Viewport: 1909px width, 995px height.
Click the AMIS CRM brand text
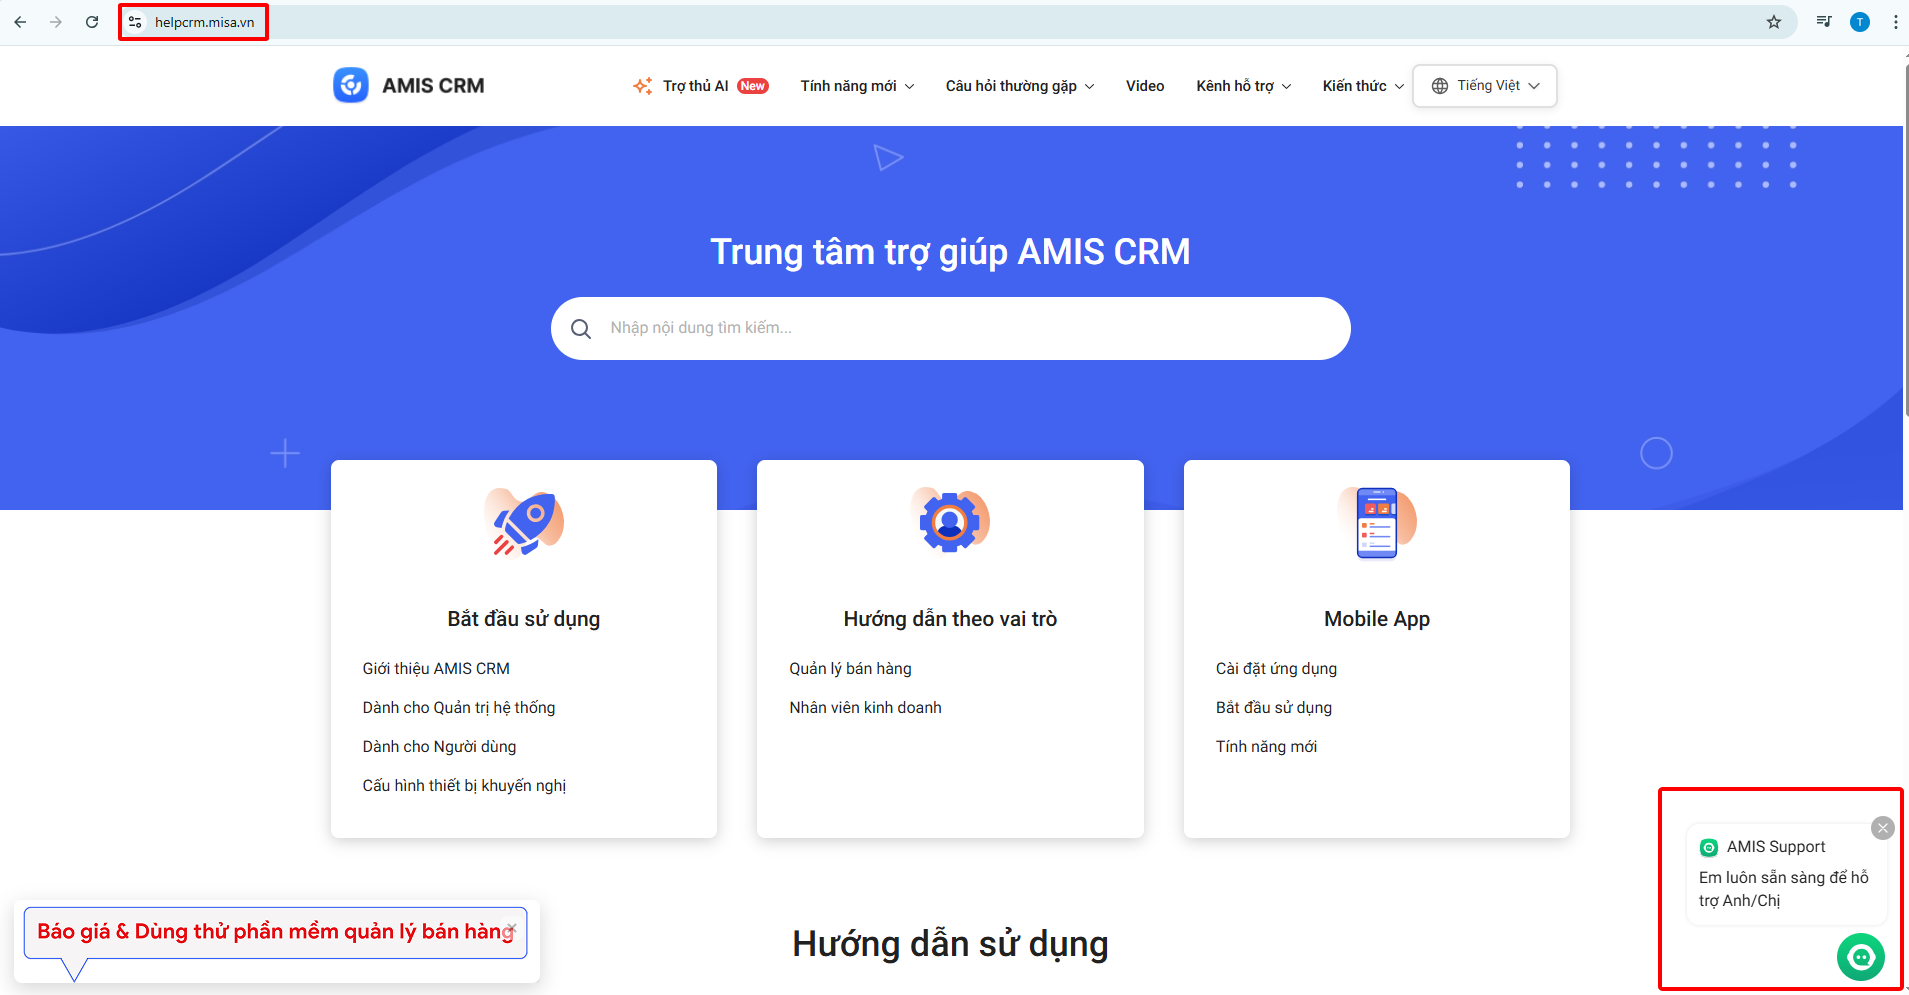click(433, 86)
